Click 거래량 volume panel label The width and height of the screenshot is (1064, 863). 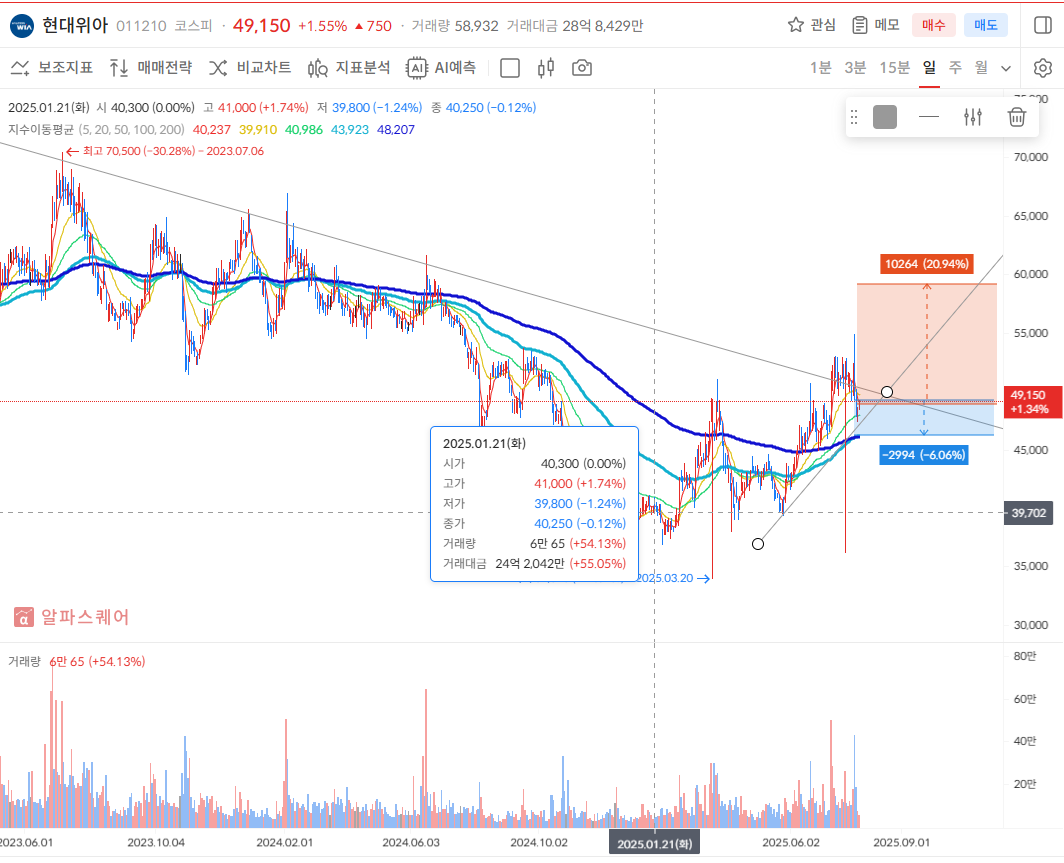click(x=24, y=661)
